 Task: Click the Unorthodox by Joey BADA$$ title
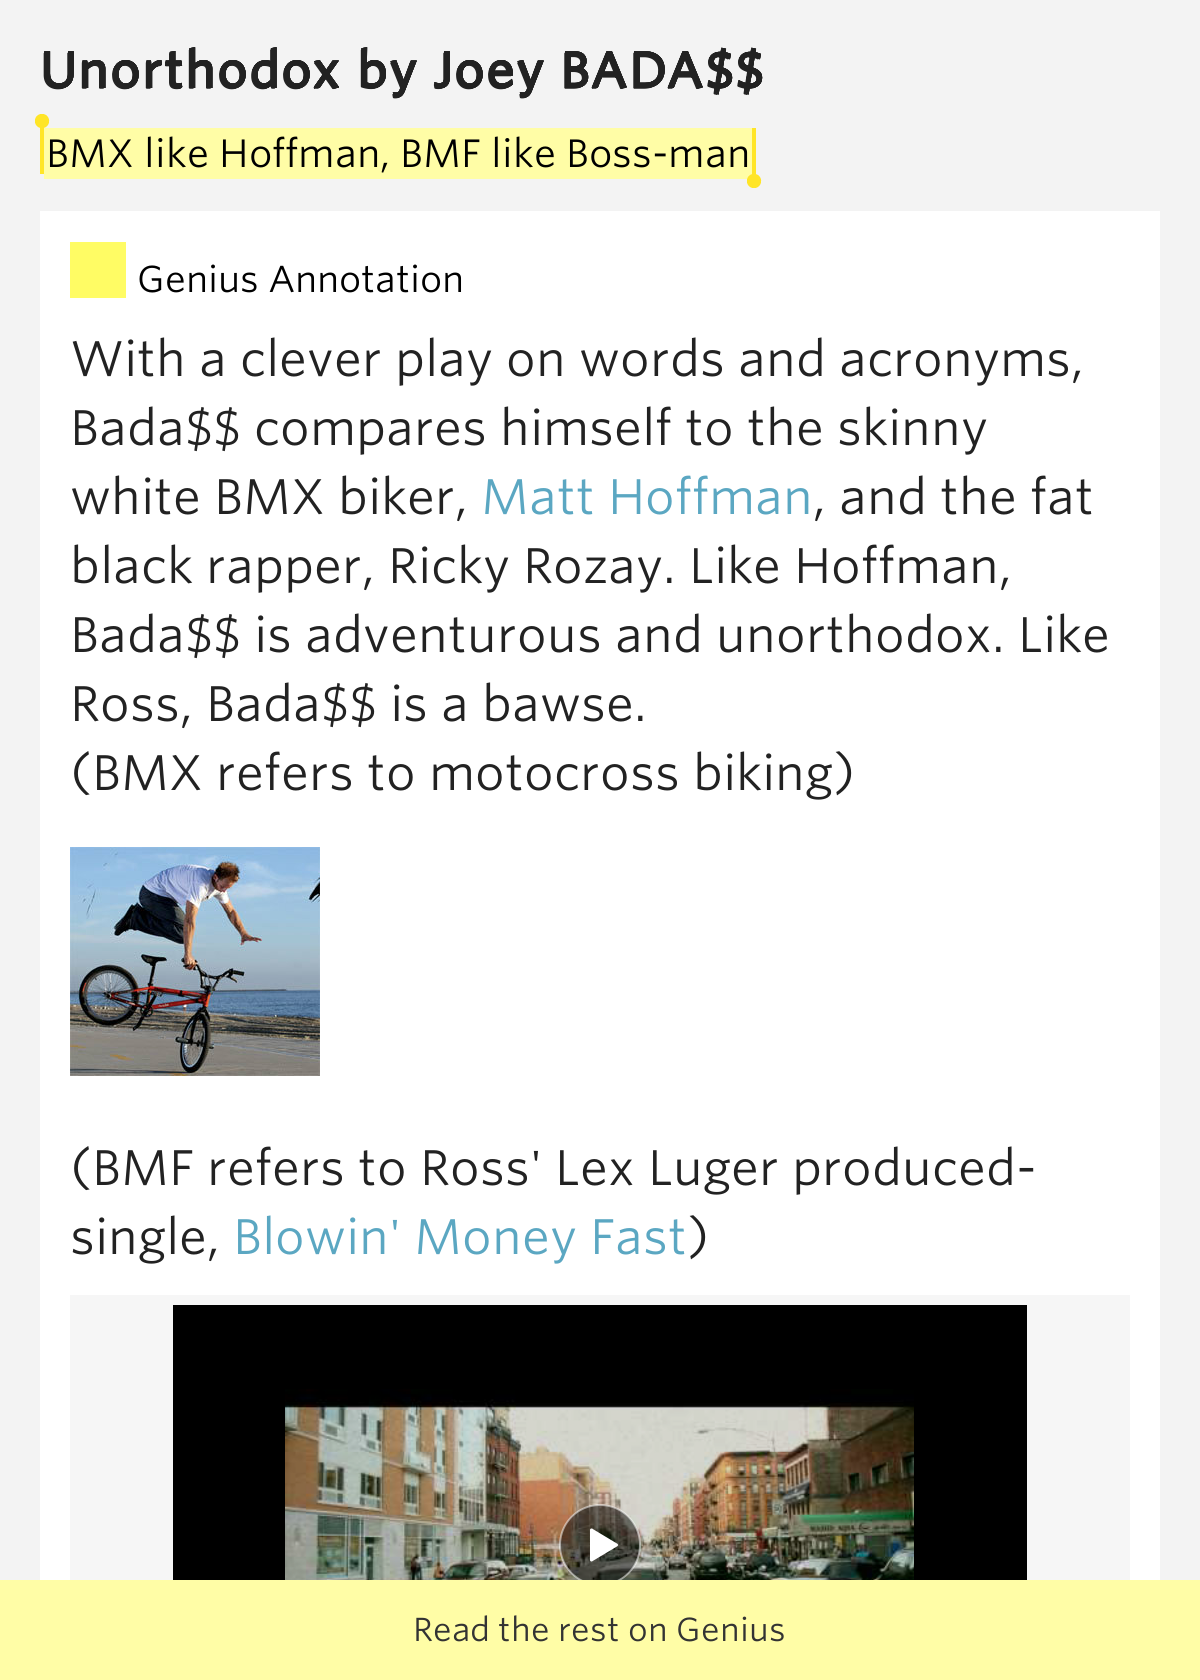click(402, 71)
